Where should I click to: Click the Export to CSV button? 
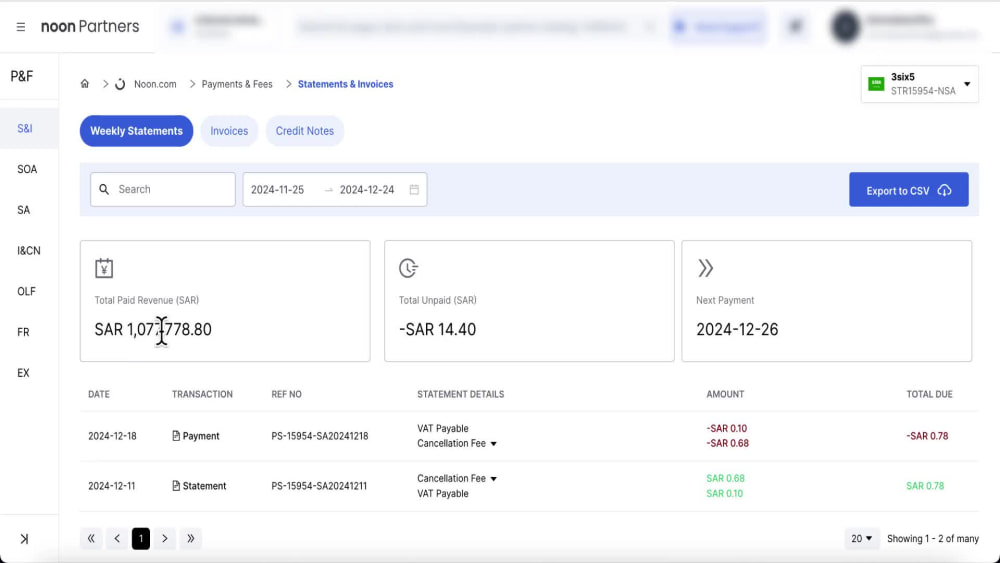coord(909,190)
